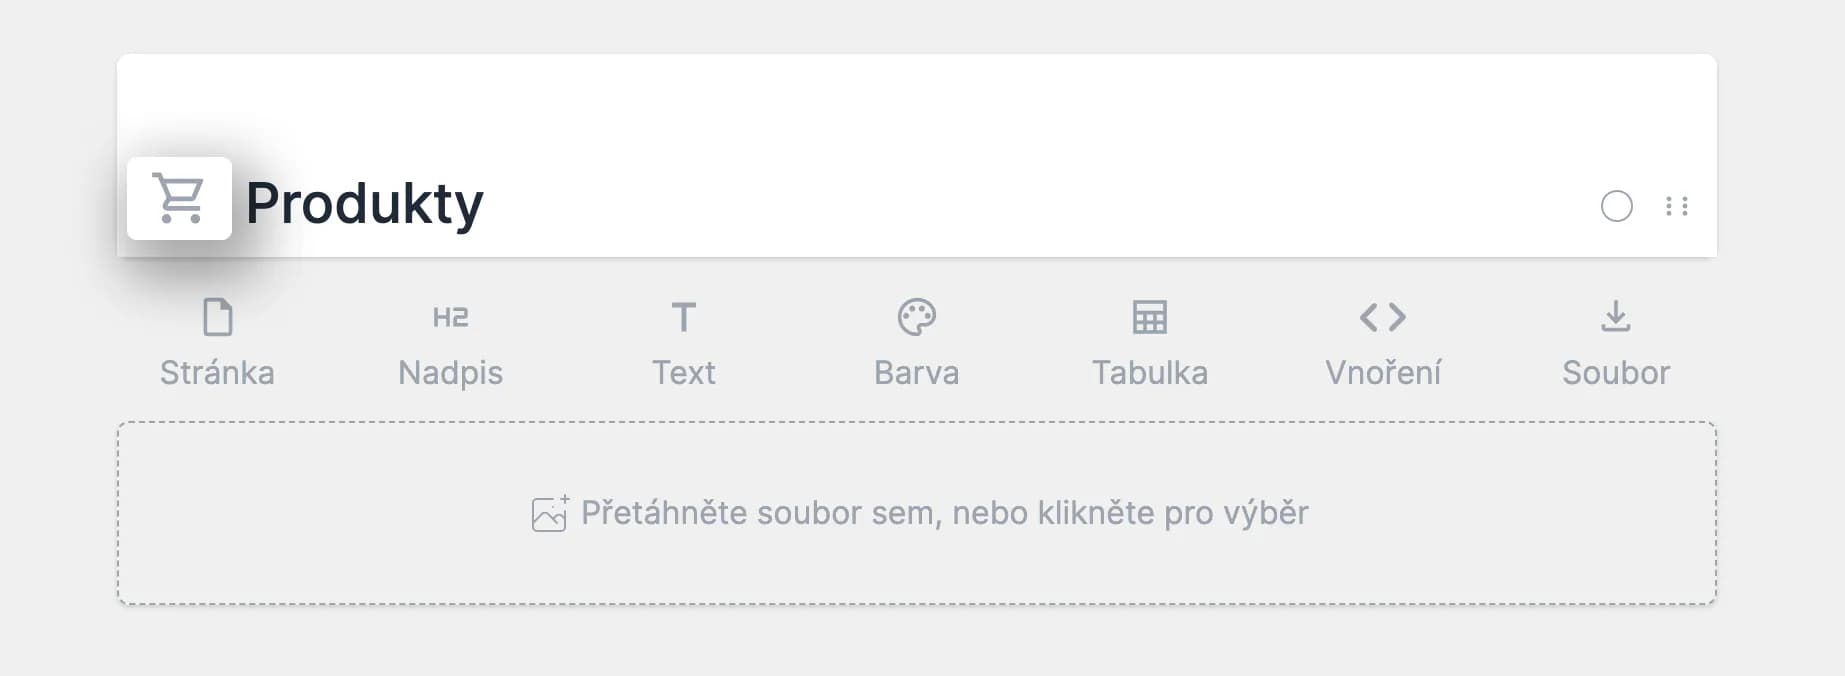Click the add-image icon in the drop zone
Screen dimensions: 1845x676
pos(550,513)
